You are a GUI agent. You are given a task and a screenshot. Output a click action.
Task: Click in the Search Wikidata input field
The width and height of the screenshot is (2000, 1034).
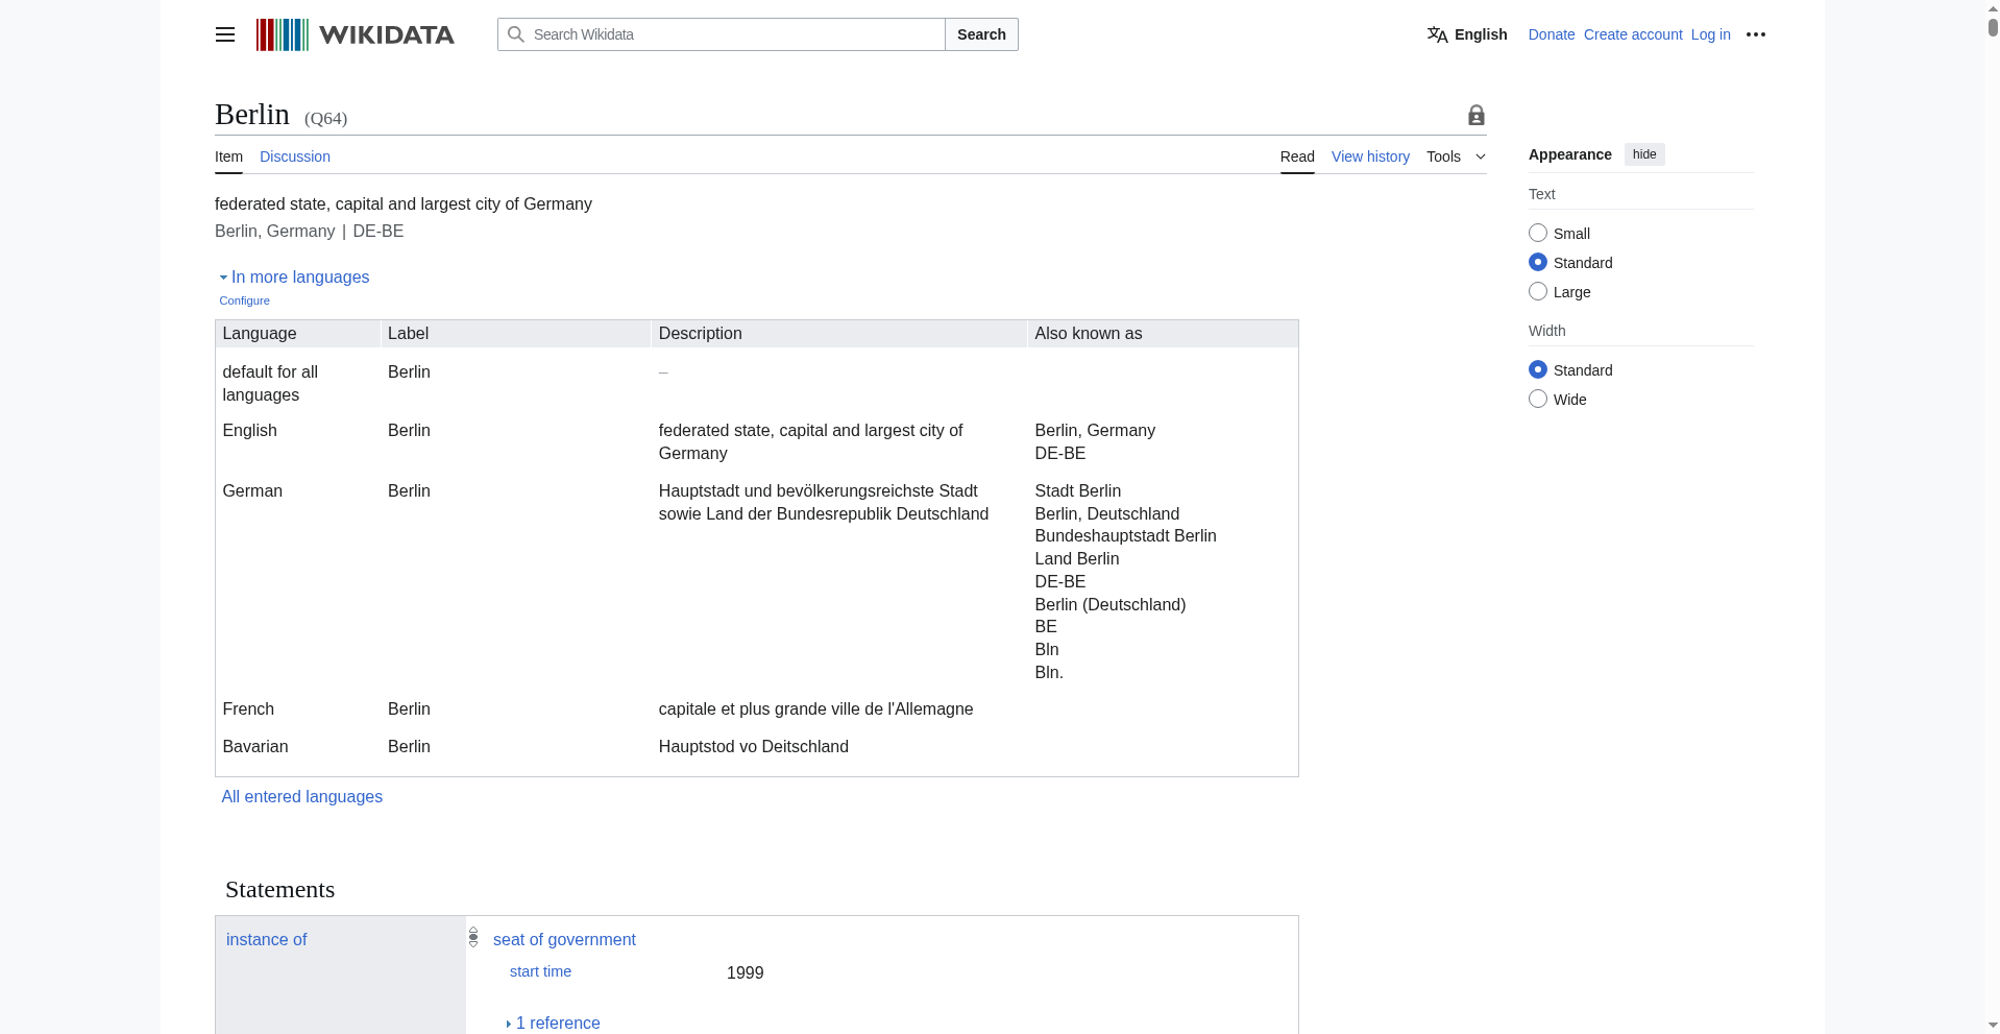[x=735, y=35]
